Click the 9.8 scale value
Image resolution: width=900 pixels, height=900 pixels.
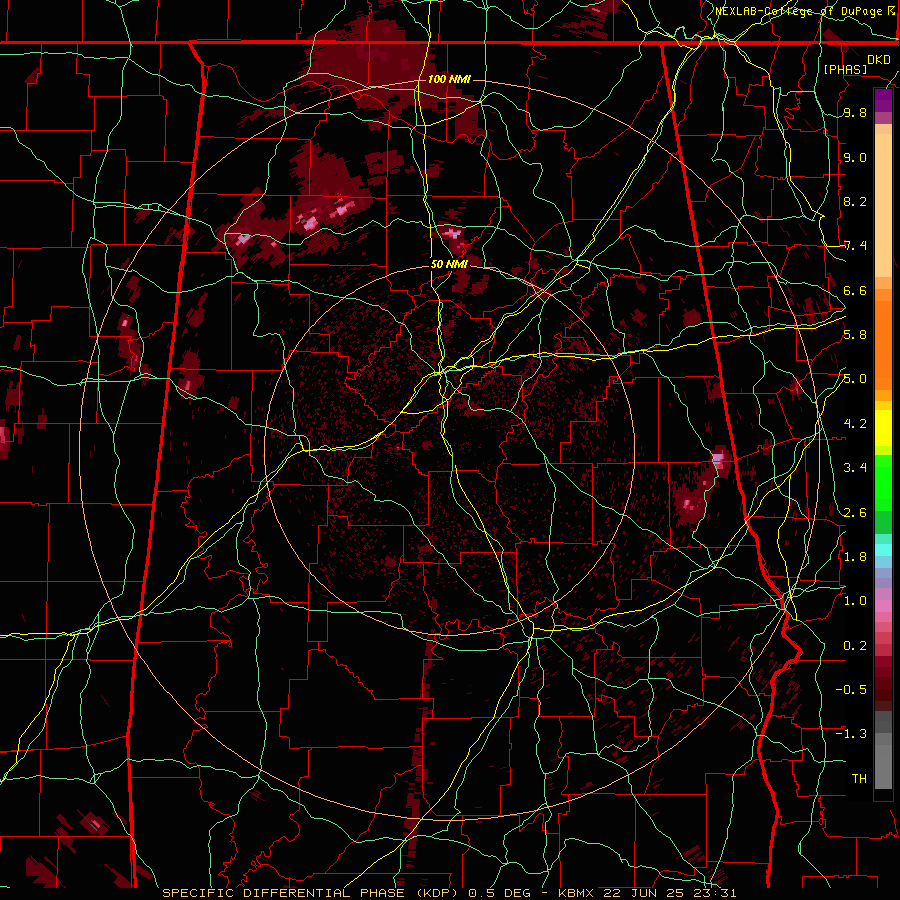click(x=855, y=113)
